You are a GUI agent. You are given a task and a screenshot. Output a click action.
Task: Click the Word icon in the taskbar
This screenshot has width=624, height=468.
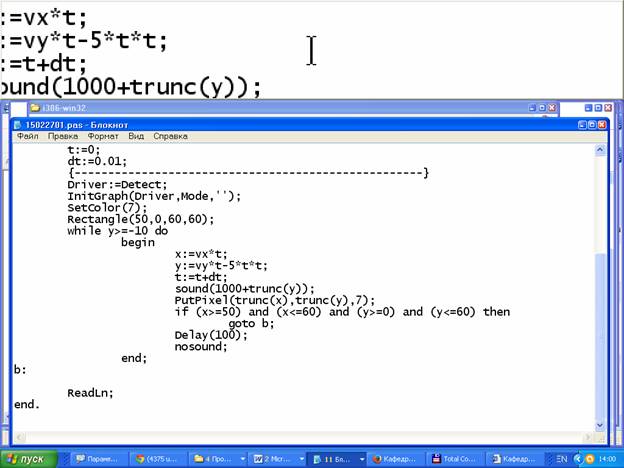(x=258, y=459)
